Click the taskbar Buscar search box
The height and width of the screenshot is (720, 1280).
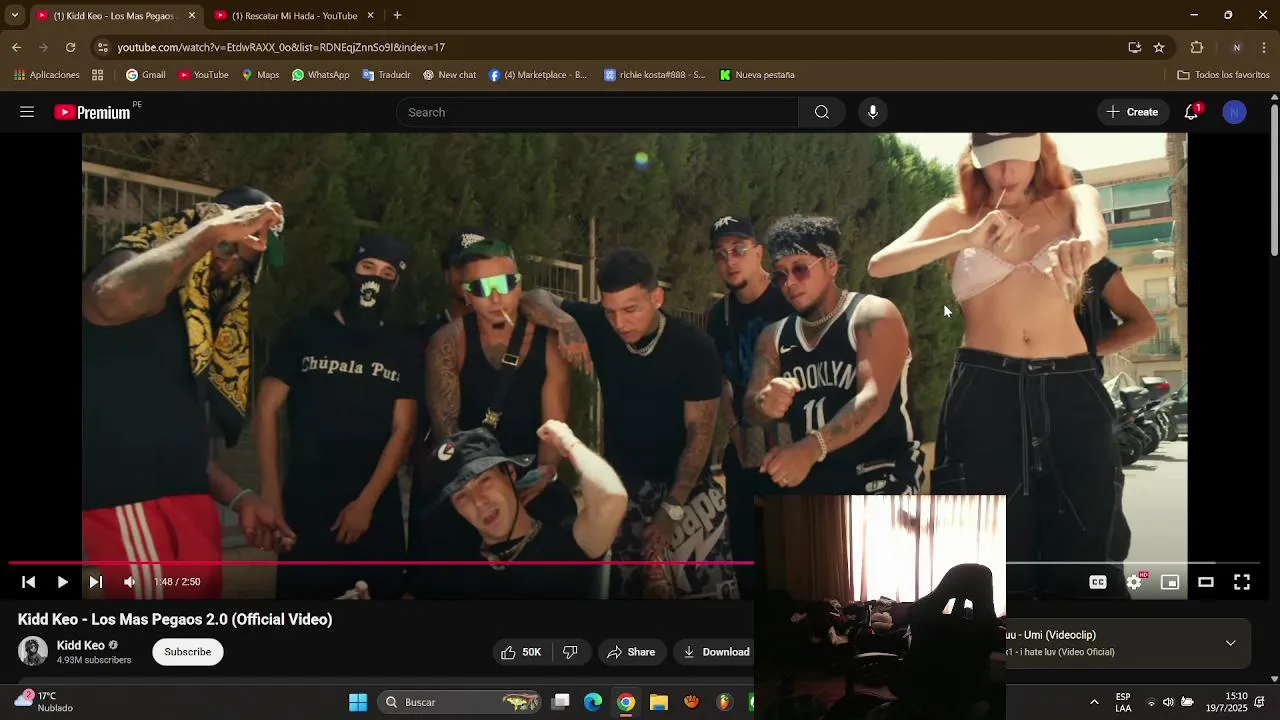[x=460, y=702]
